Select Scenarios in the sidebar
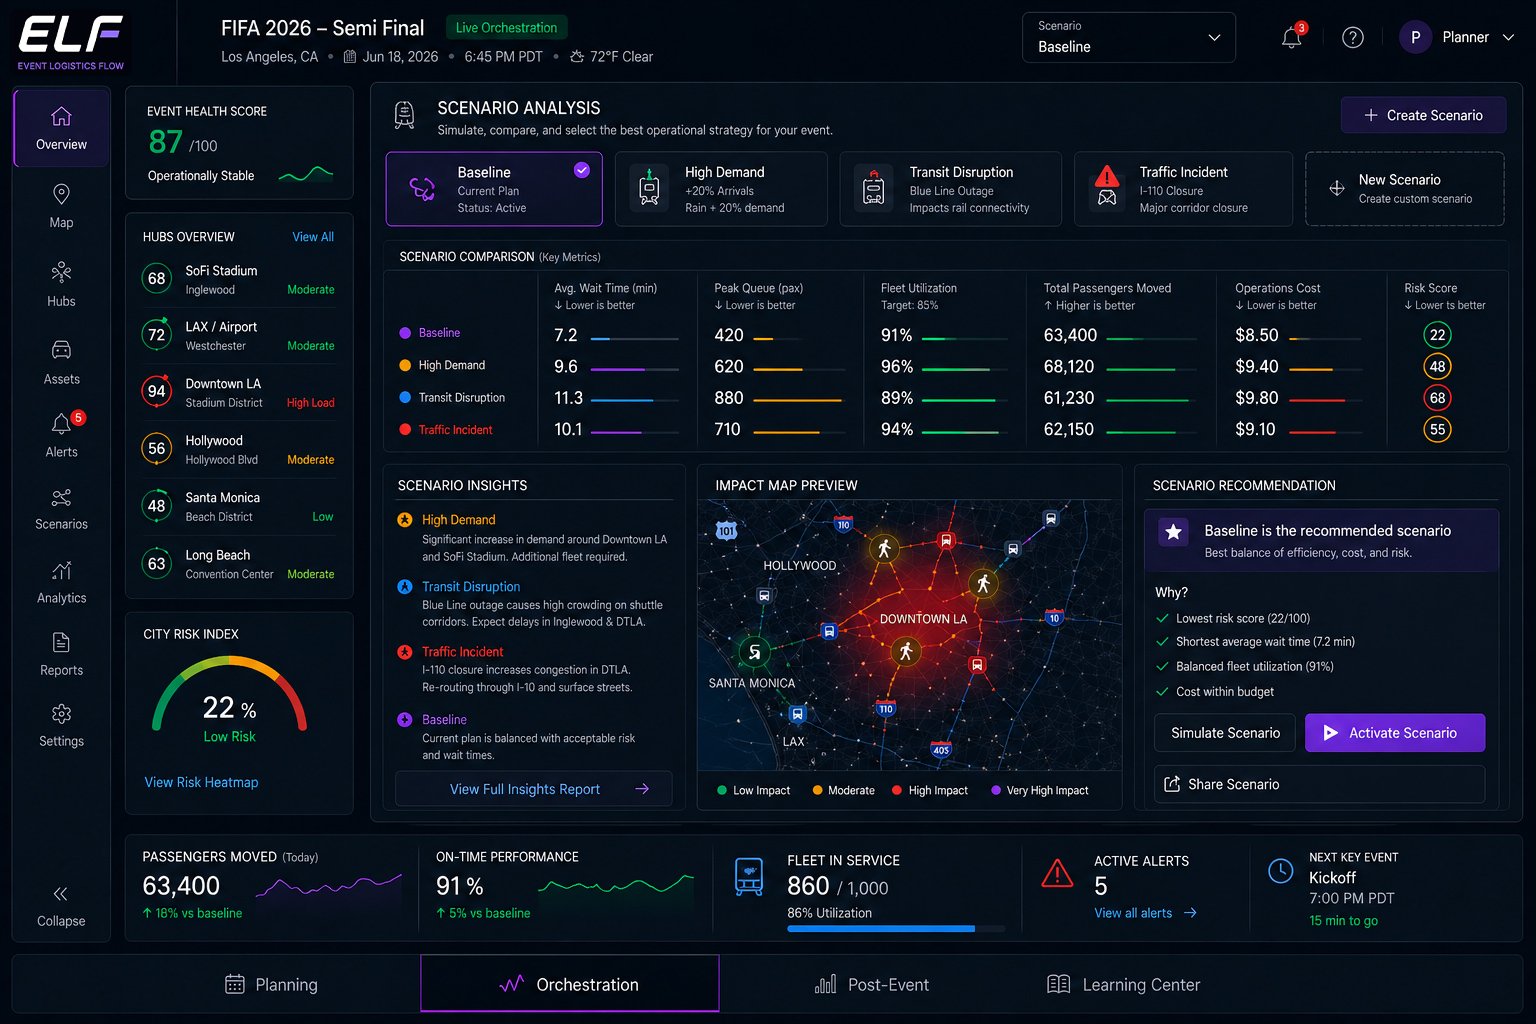 [61, 508]
